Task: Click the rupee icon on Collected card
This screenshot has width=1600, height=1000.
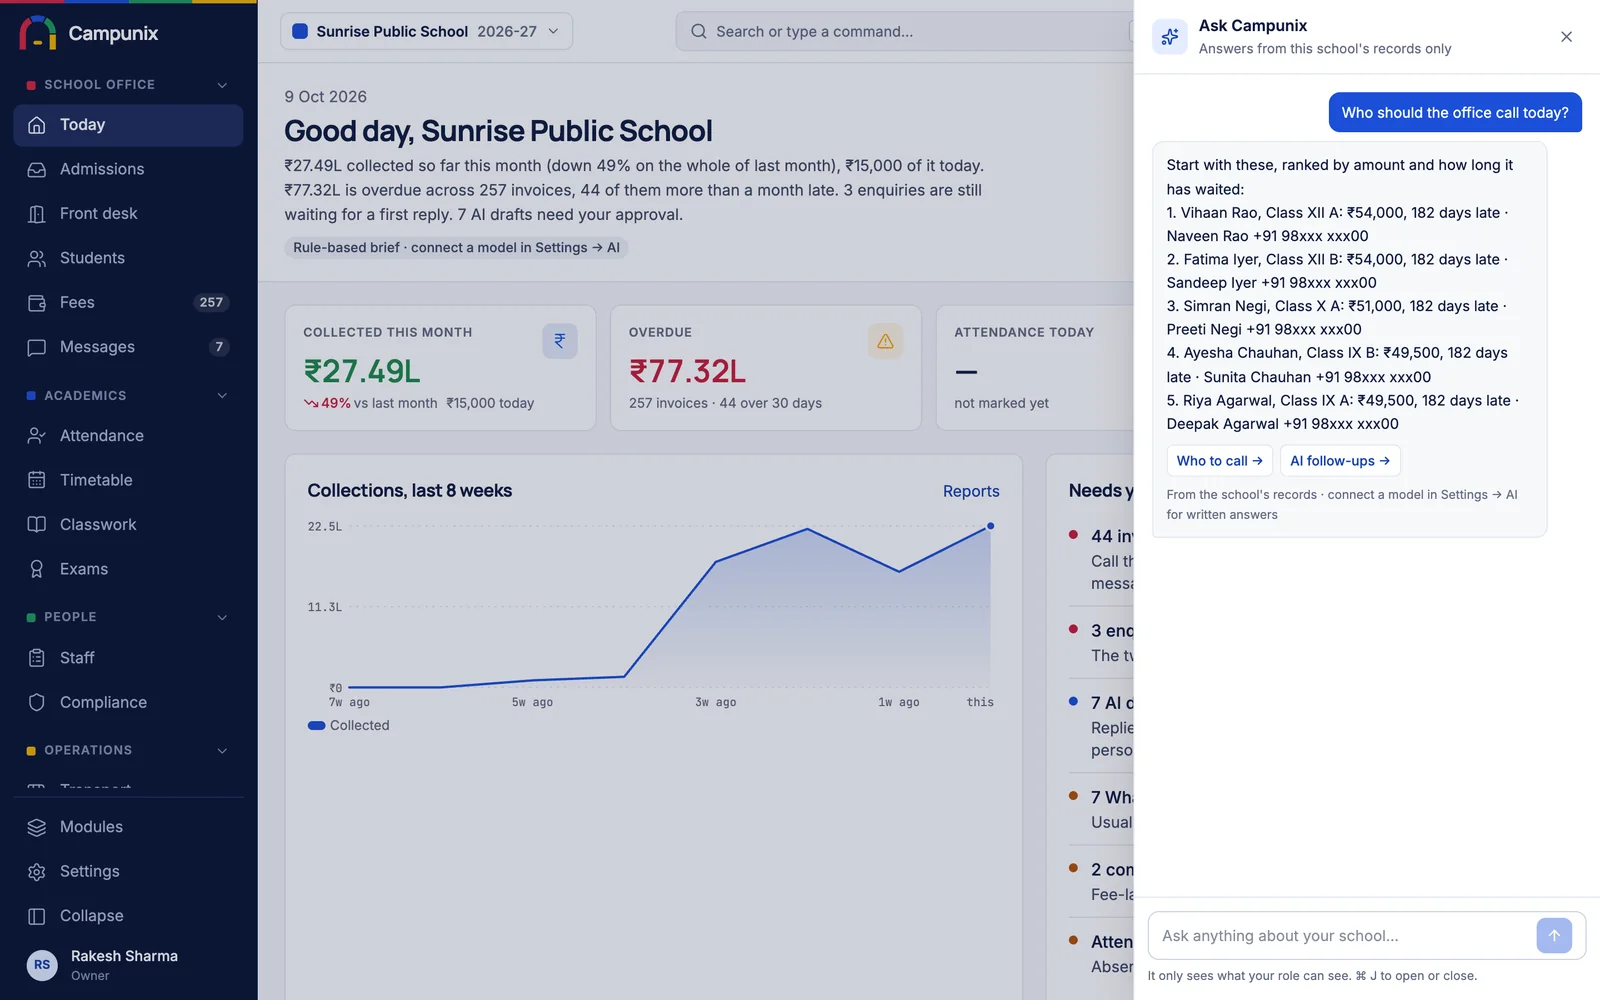Action: 560,341
